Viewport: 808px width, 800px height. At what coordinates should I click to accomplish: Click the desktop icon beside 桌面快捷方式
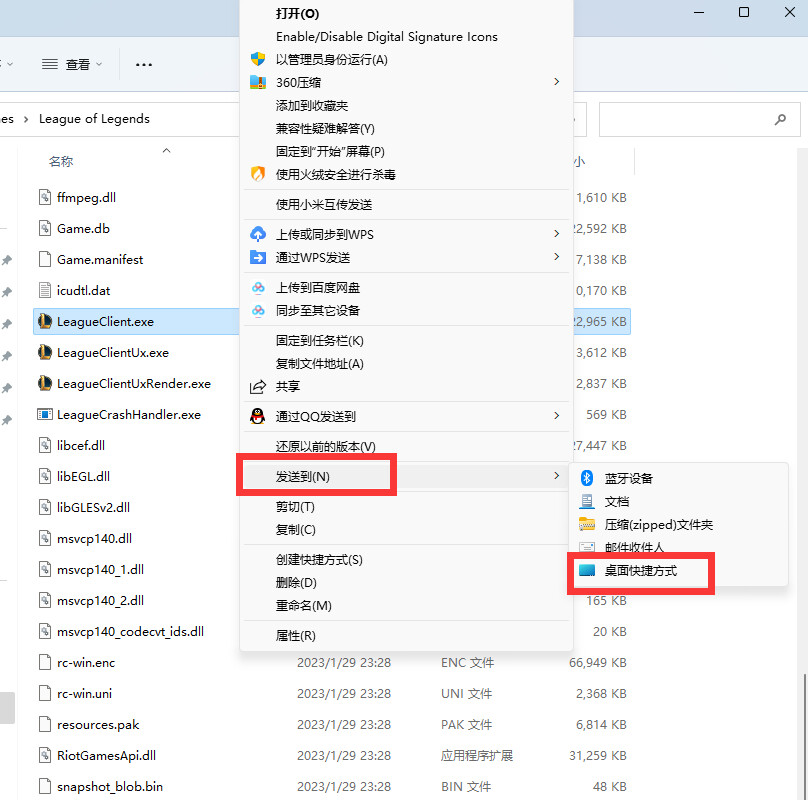pos(586,570)
